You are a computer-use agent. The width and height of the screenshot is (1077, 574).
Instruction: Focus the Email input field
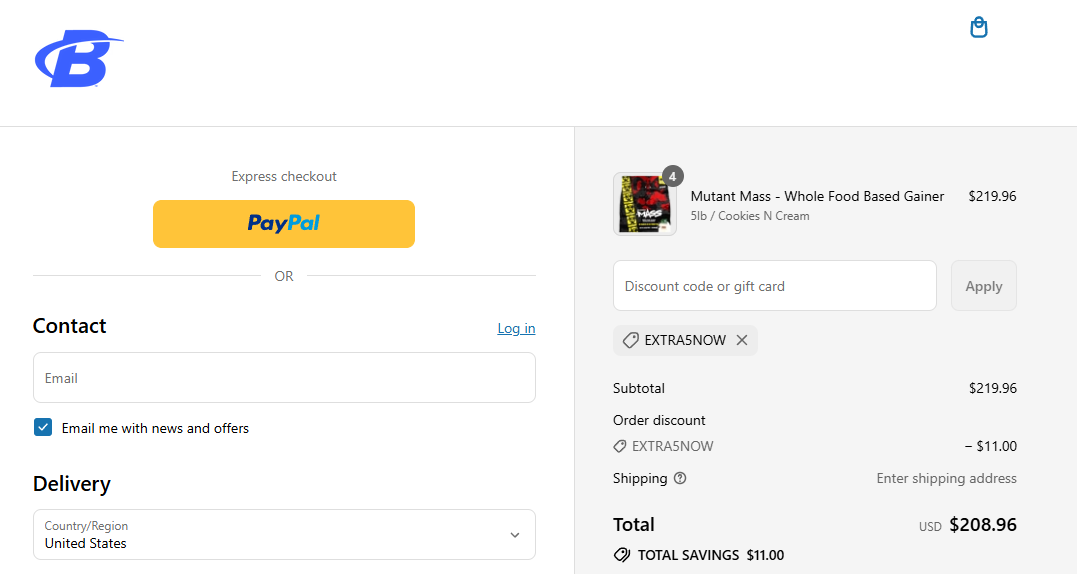coord(284,378)
